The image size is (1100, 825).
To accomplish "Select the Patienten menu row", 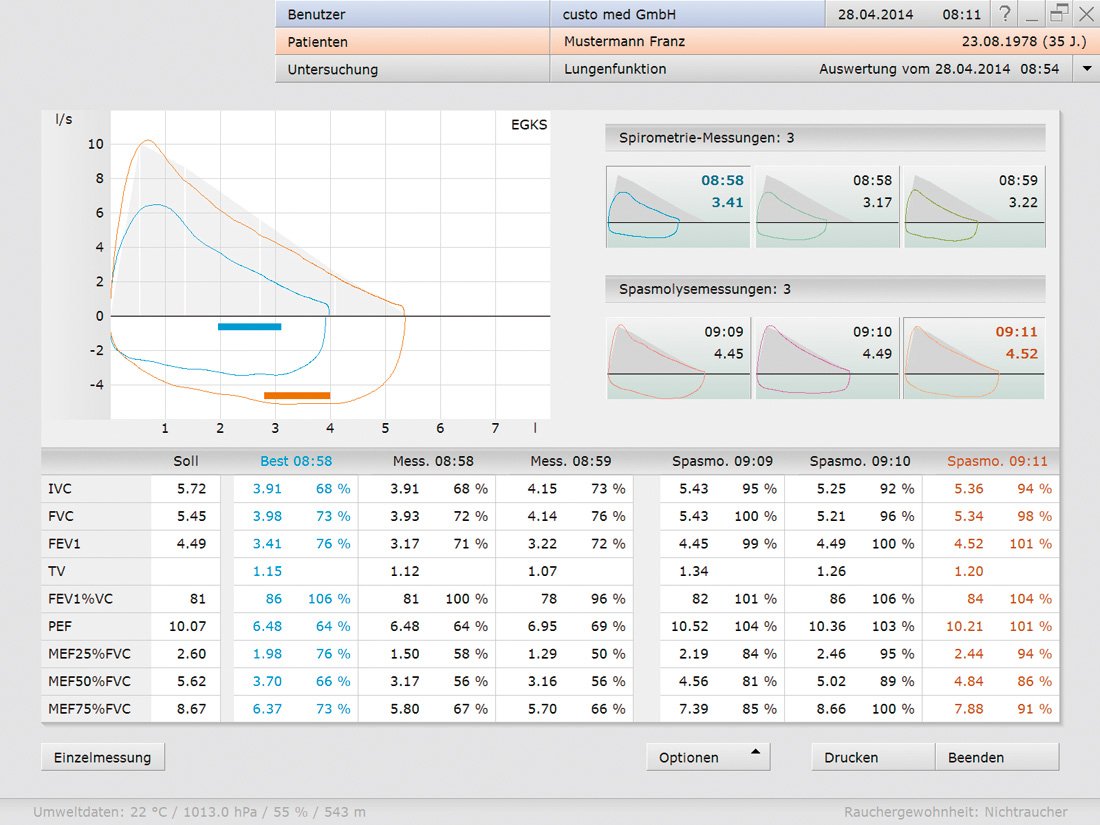I will (x=411, y=42).
